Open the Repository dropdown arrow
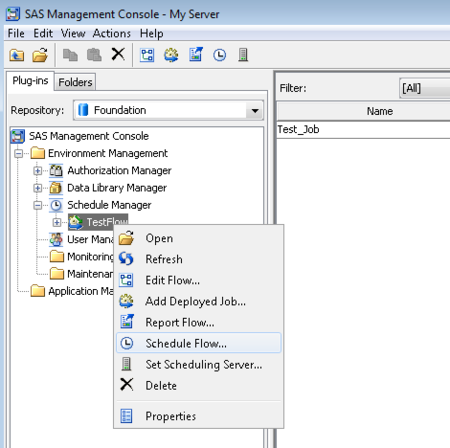This screenshot has height=448, width=450. pyautogui.click(x=255, y=110)
